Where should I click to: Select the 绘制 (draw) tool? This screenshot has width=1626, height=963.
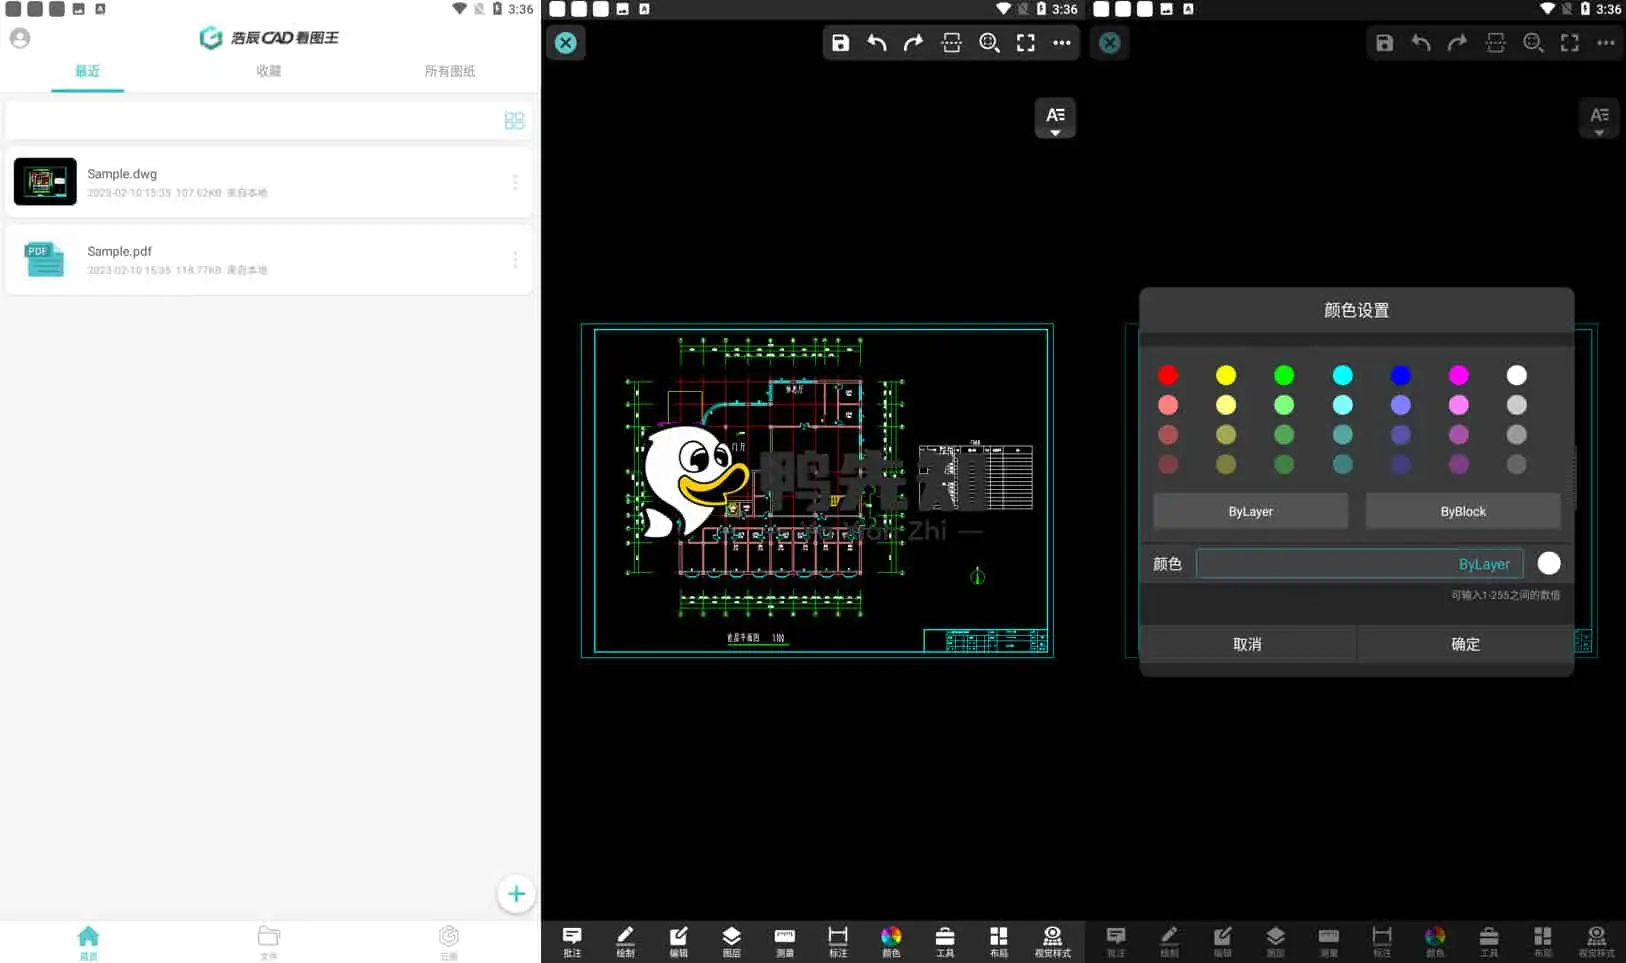[x=625, y=940]
